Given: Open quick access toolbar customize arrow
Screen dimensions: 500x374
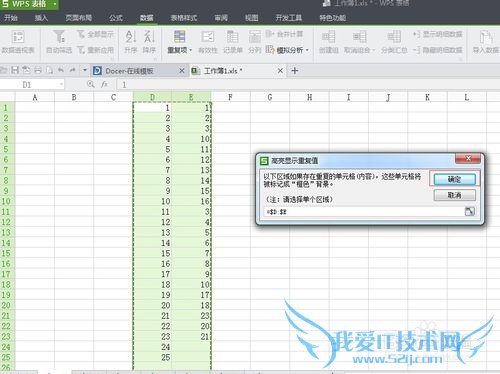Looking at the screenshot, I should coord(85,70).
